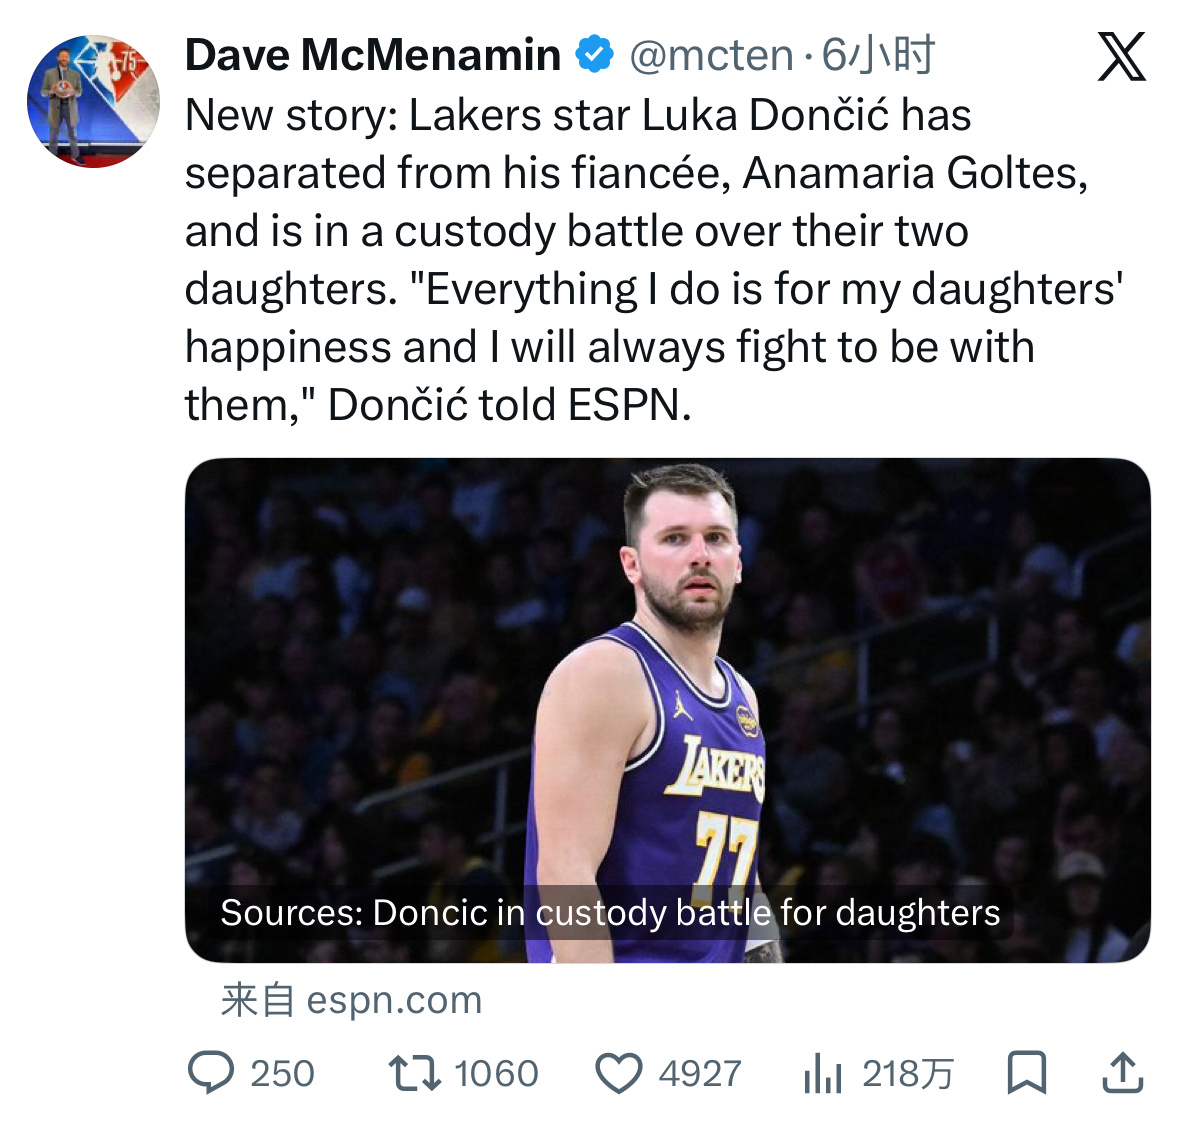This screenshot has width=1179, height=1136.
Task: Open the @mcten handle link
Action: click(711, 55)
